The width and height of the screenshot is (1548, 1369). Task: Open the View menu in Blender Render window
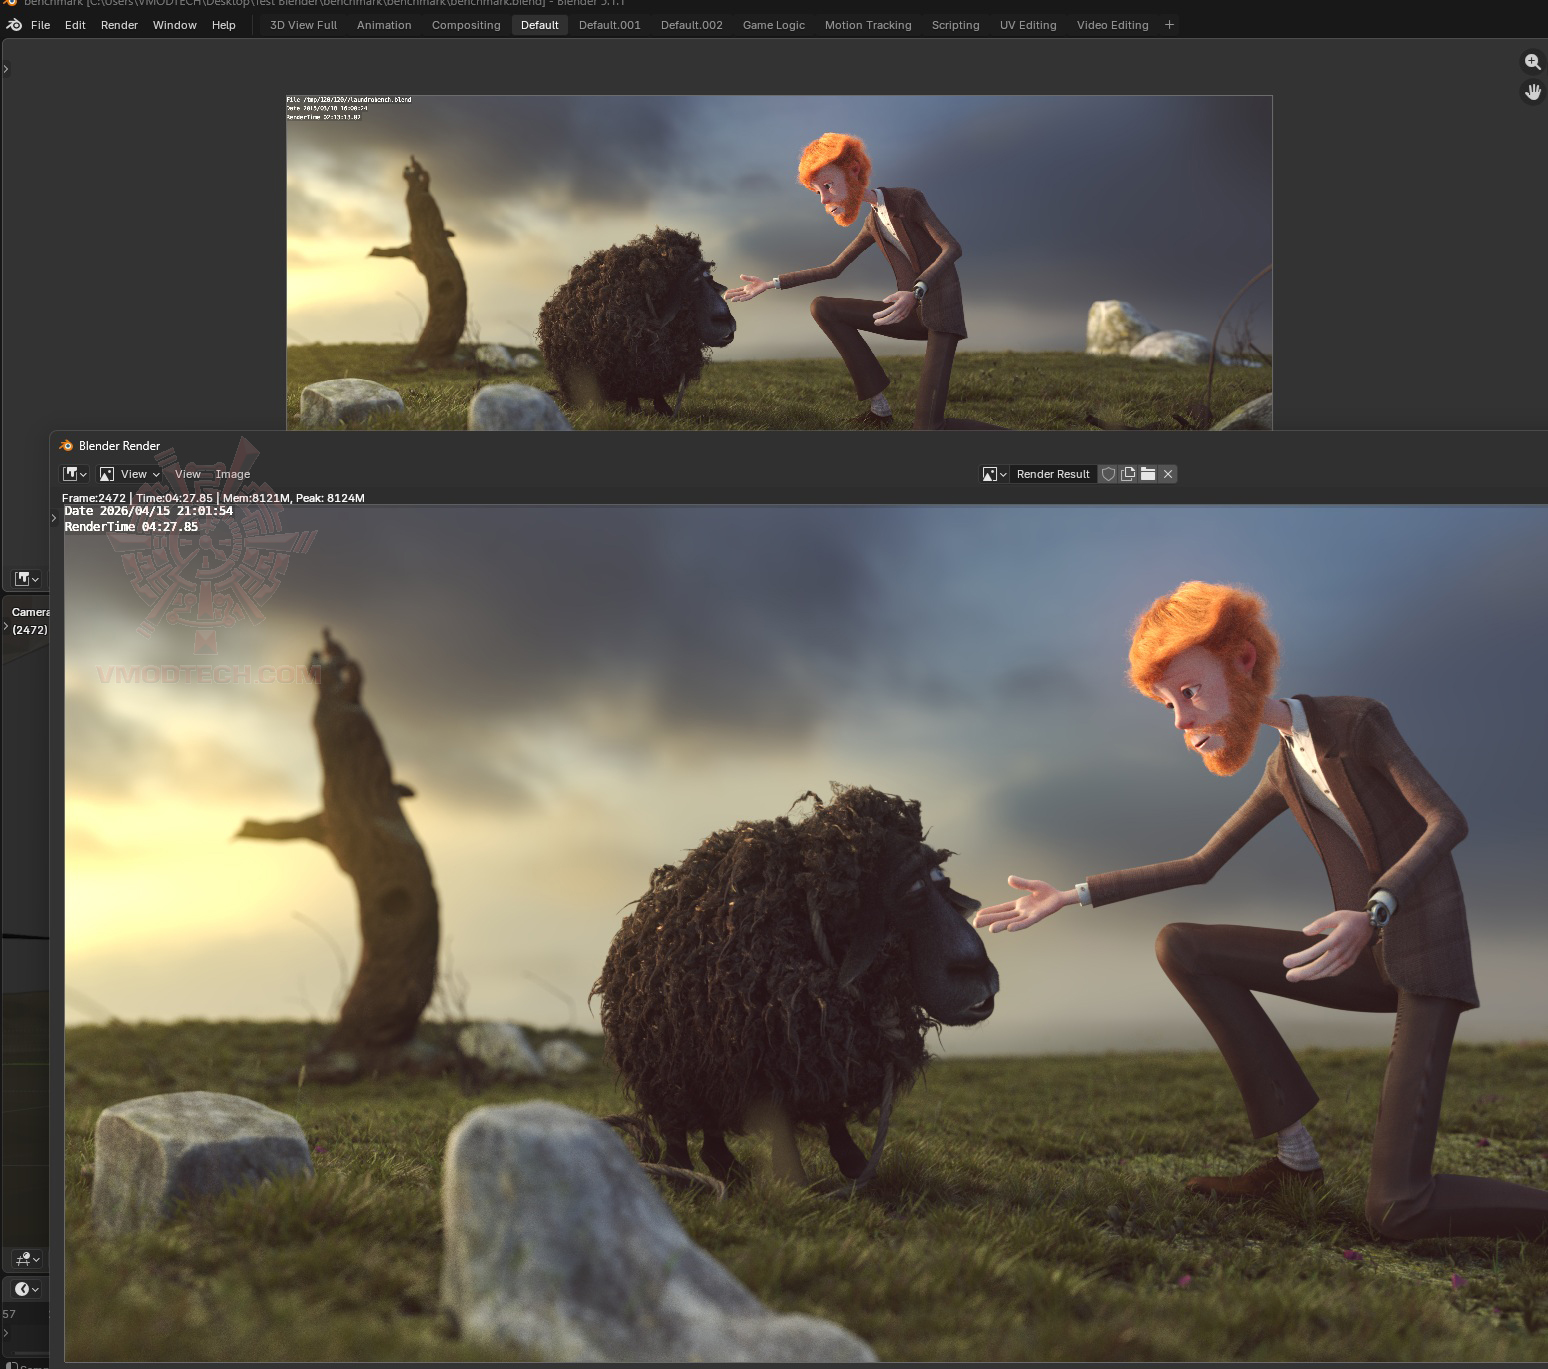[x=188, y=474]
